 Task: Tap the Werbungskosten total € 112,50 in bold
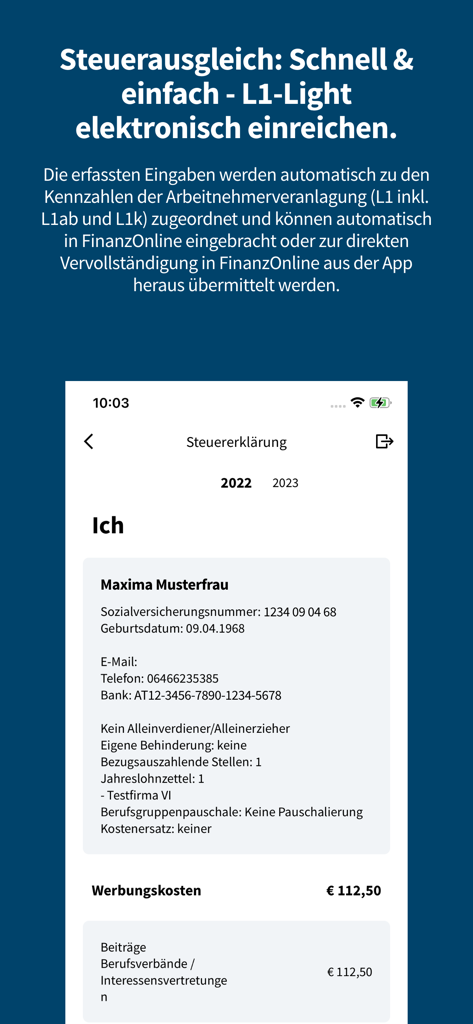coord(353,891)
